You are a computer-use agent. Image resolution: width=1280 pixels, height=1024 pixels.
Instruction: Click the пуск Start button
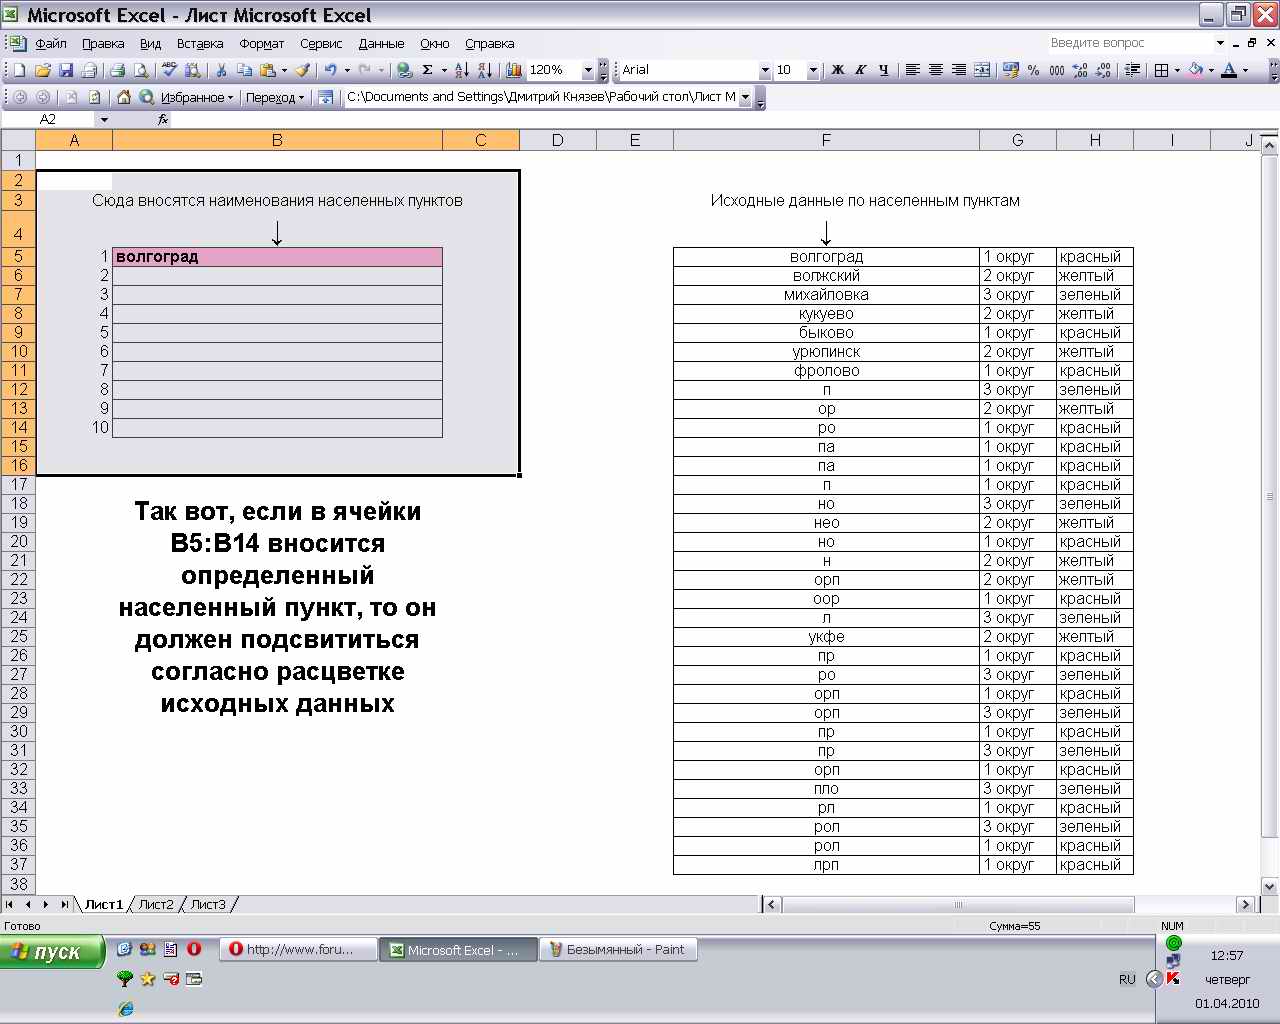coord(53,951)
